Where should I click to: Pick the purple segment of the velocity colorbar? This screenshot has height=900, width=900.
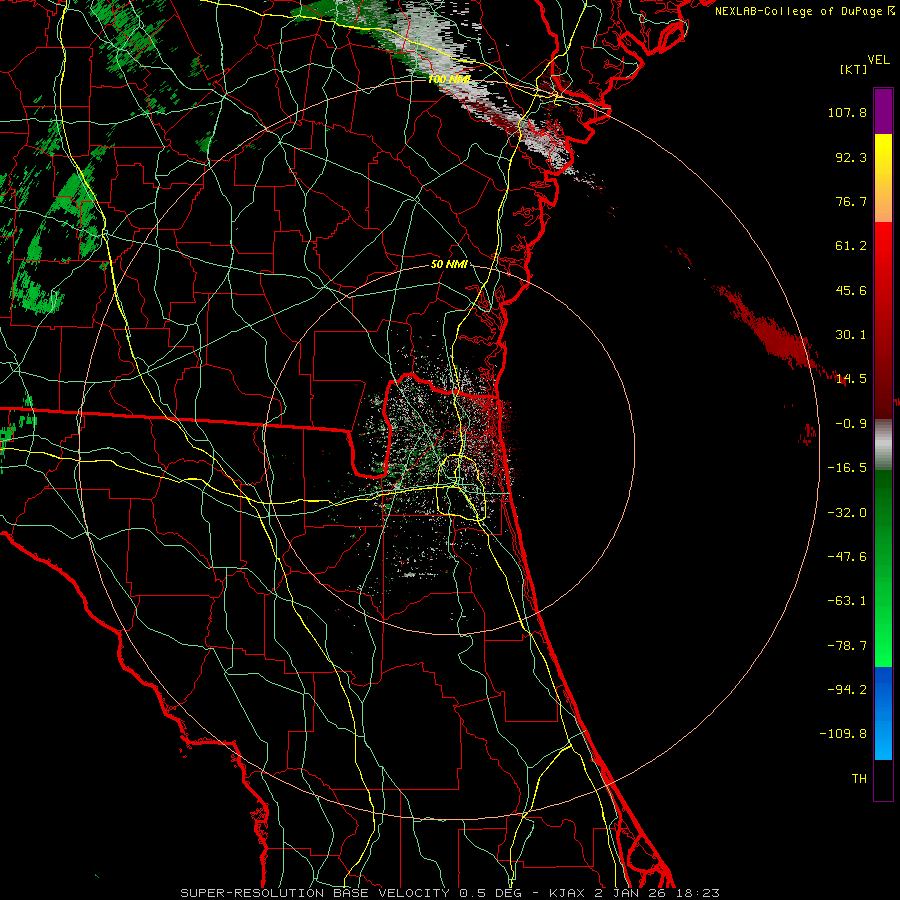[x=883, y=111]
